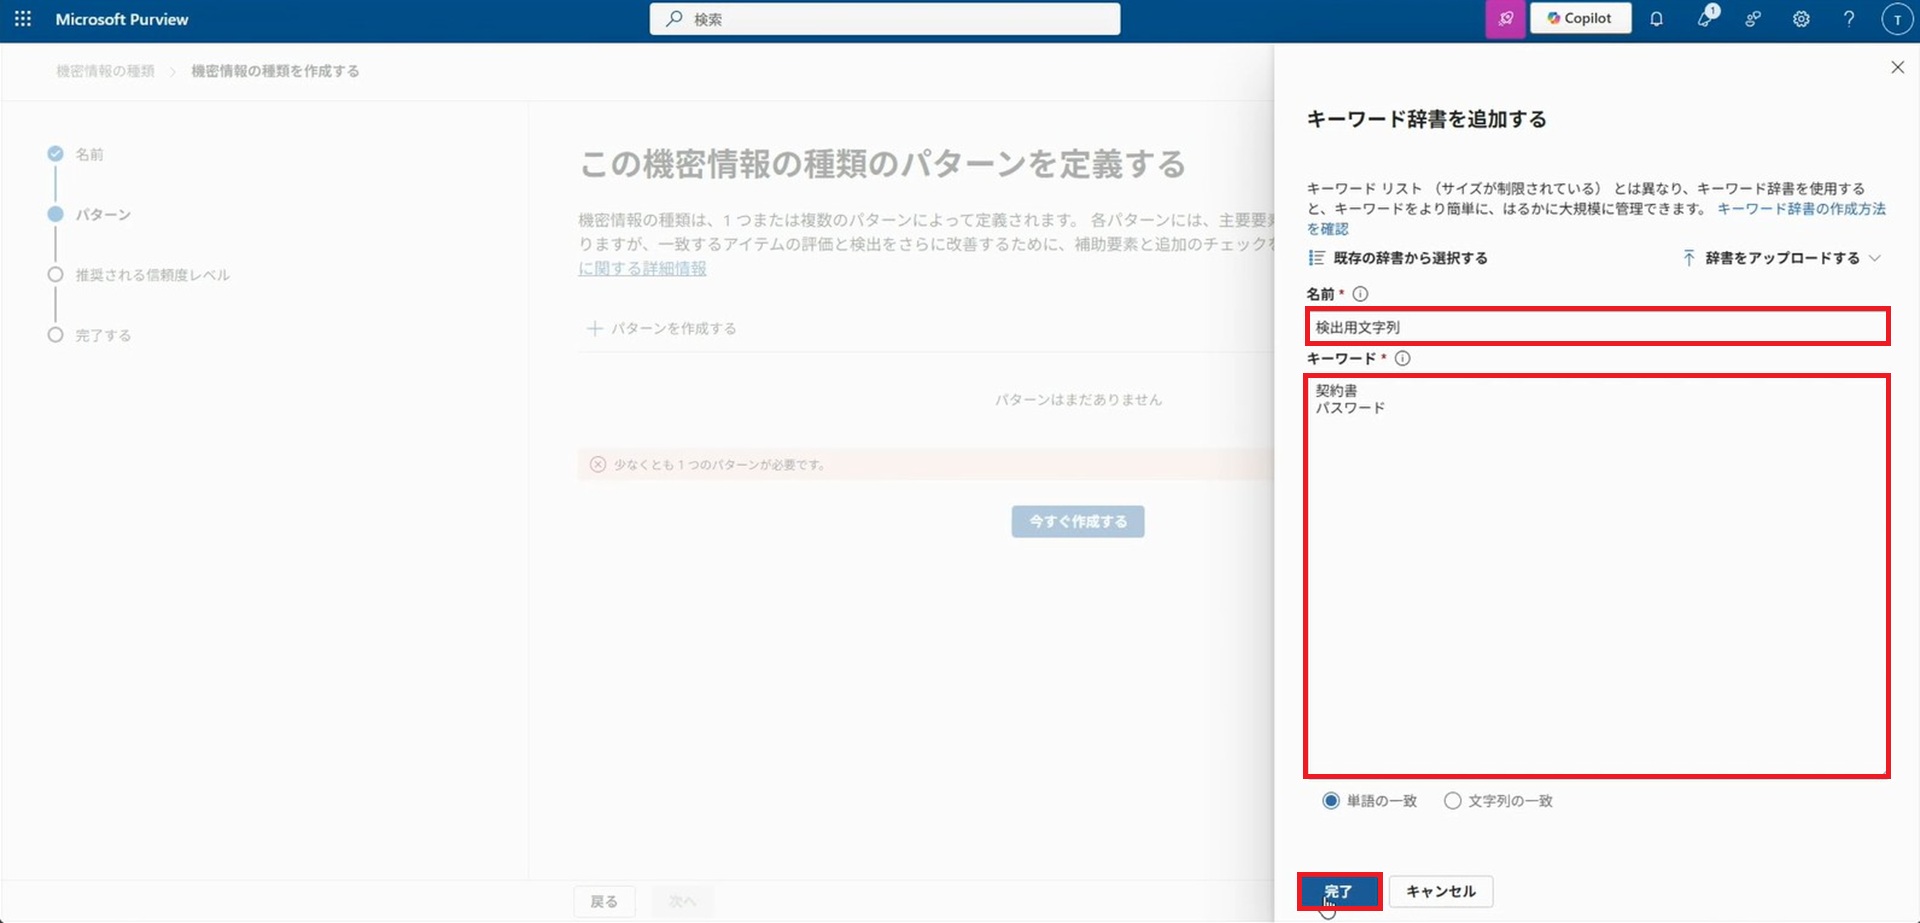Select the 単語の一致 radio button
Image resolution: width=1920 pixels, height=923 pixels.
[1331, 801]
